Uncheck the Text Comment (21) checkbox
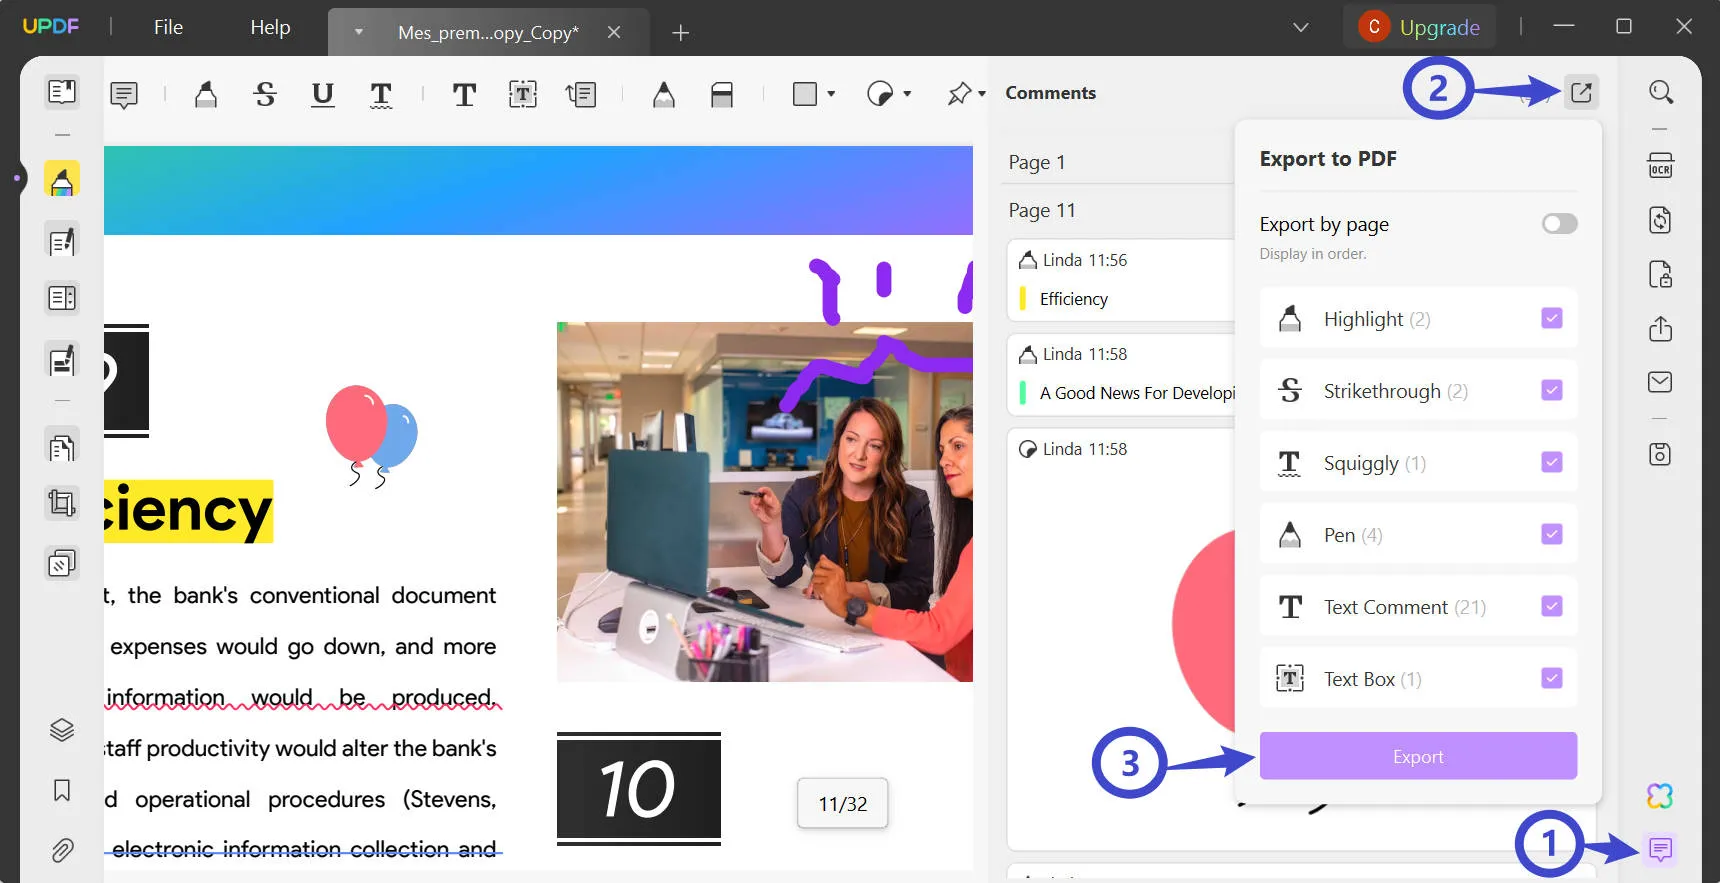 click(x=1552, y=606)
